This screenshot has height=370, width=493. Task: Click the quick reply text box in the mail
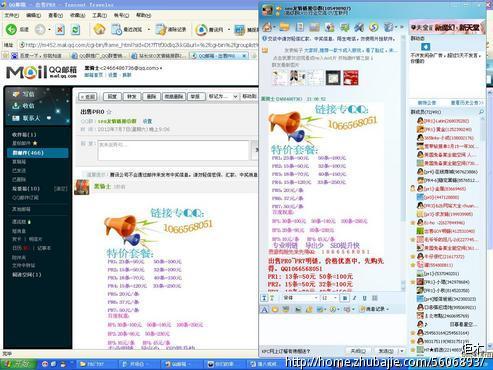point(173,150)
